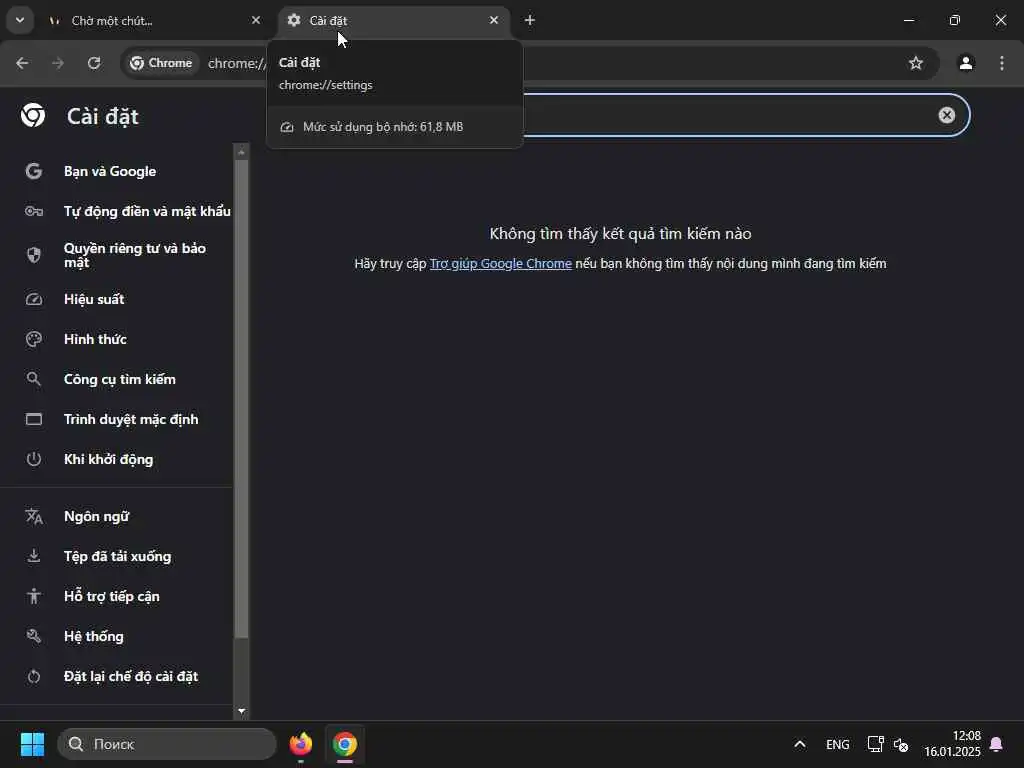
Task: Click the Chrome taskbar icon
Action: tap(345, 744)
